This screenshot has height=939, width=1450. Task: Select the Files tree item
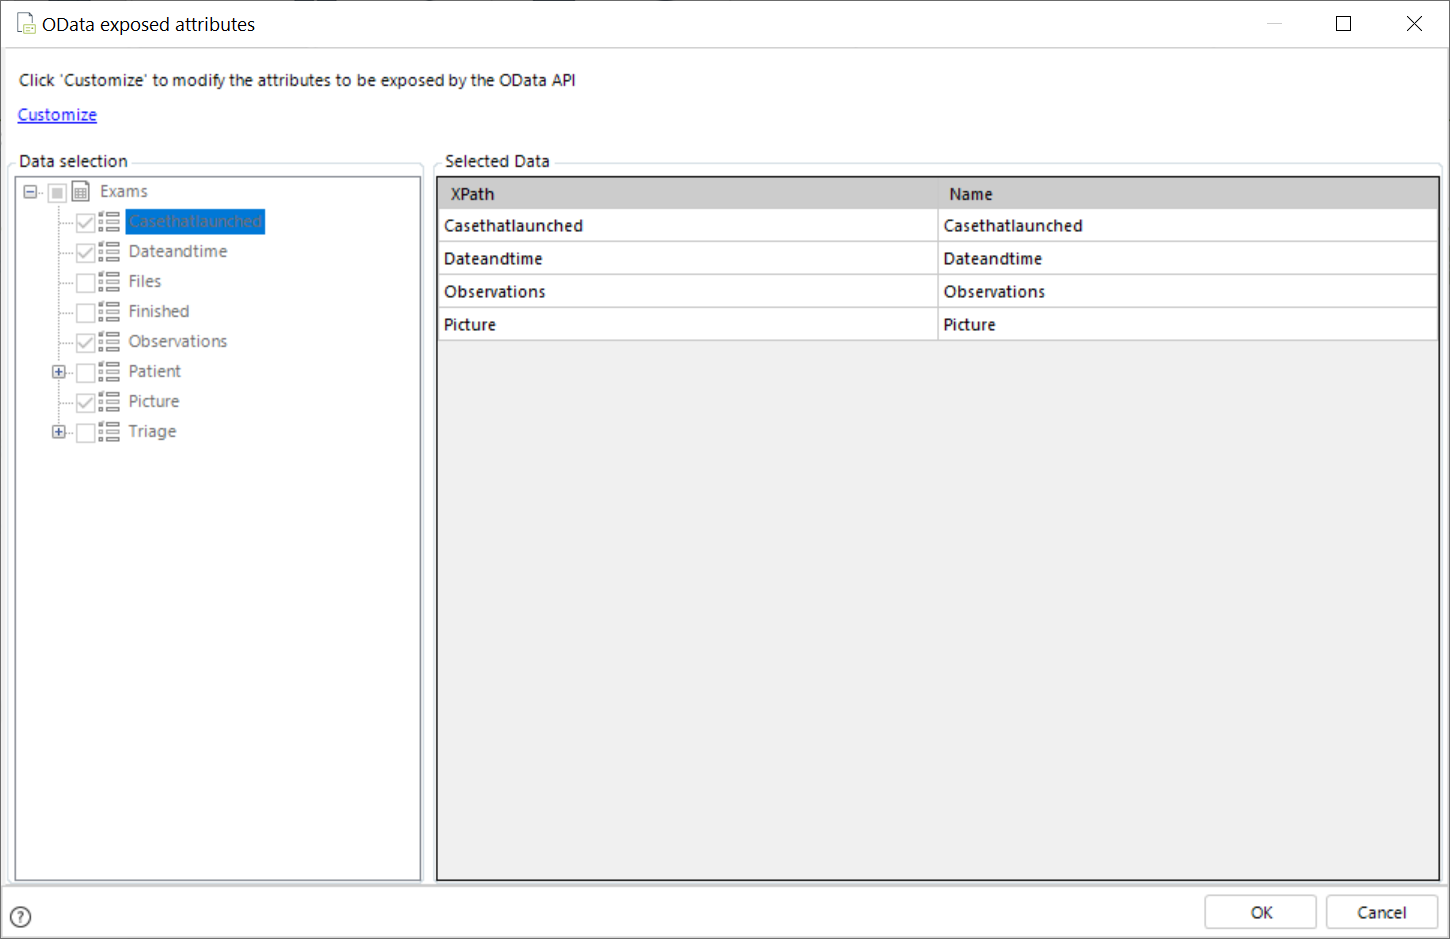pos(145,282)
